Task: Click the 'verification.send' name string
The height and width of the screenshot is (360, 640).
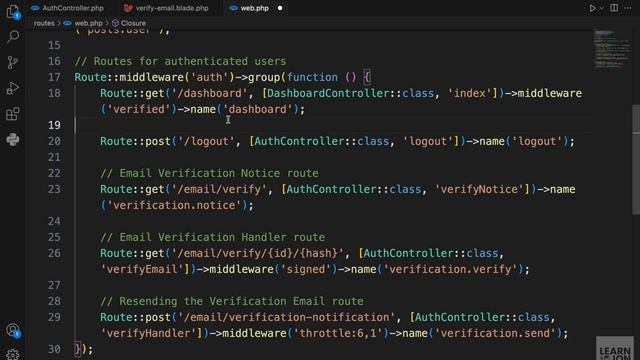Action: pos(495,333)
